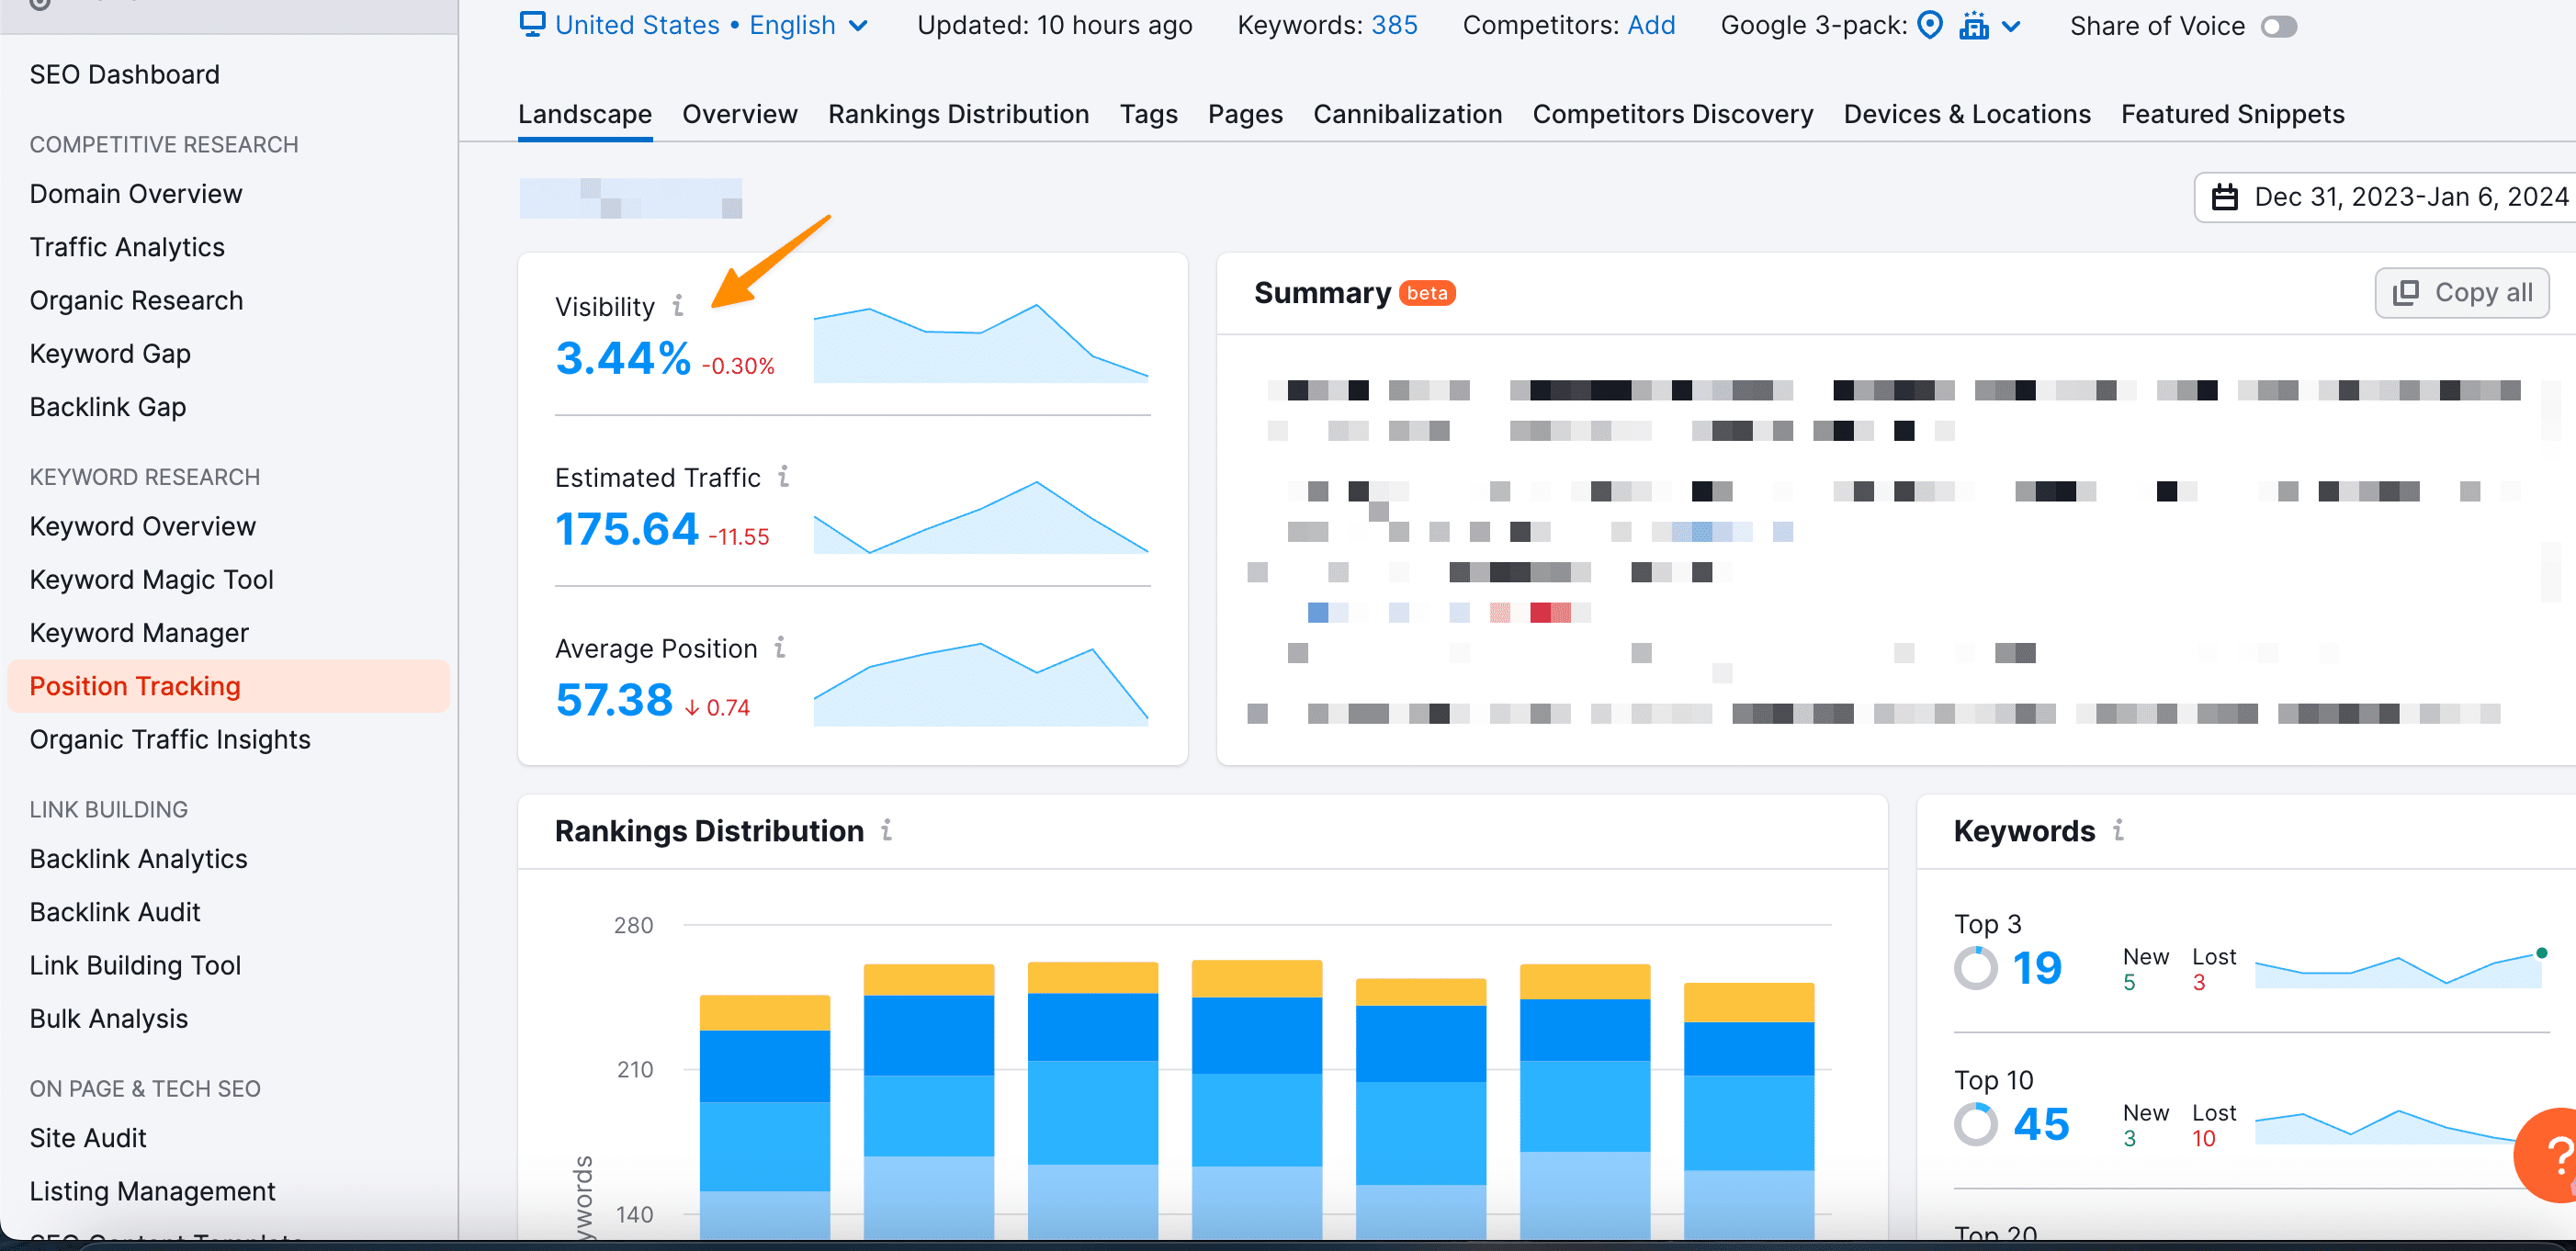Click the yellow segment of first ranking bar

764,1012
